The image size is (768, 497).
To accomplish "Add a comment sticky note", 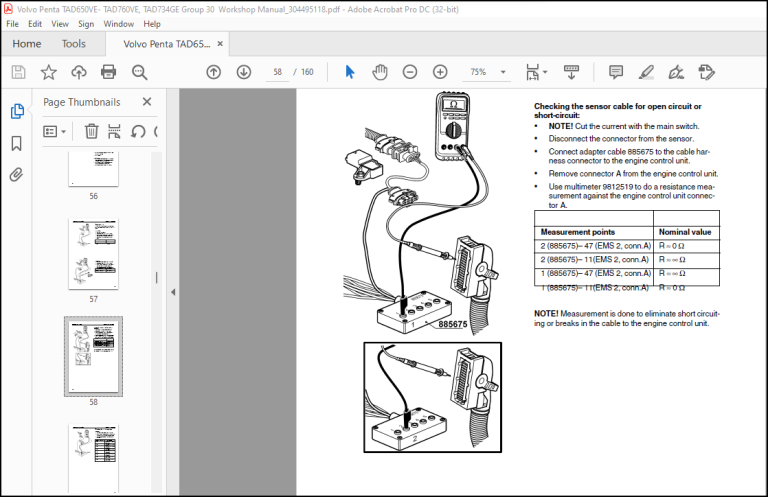I will coord(616,72).
